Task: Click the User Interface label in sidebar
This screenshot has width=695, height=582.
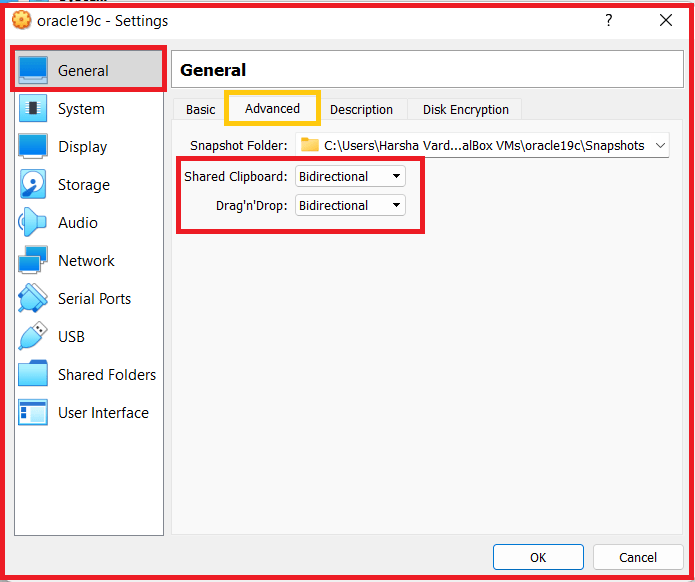Action: (103, 413)
